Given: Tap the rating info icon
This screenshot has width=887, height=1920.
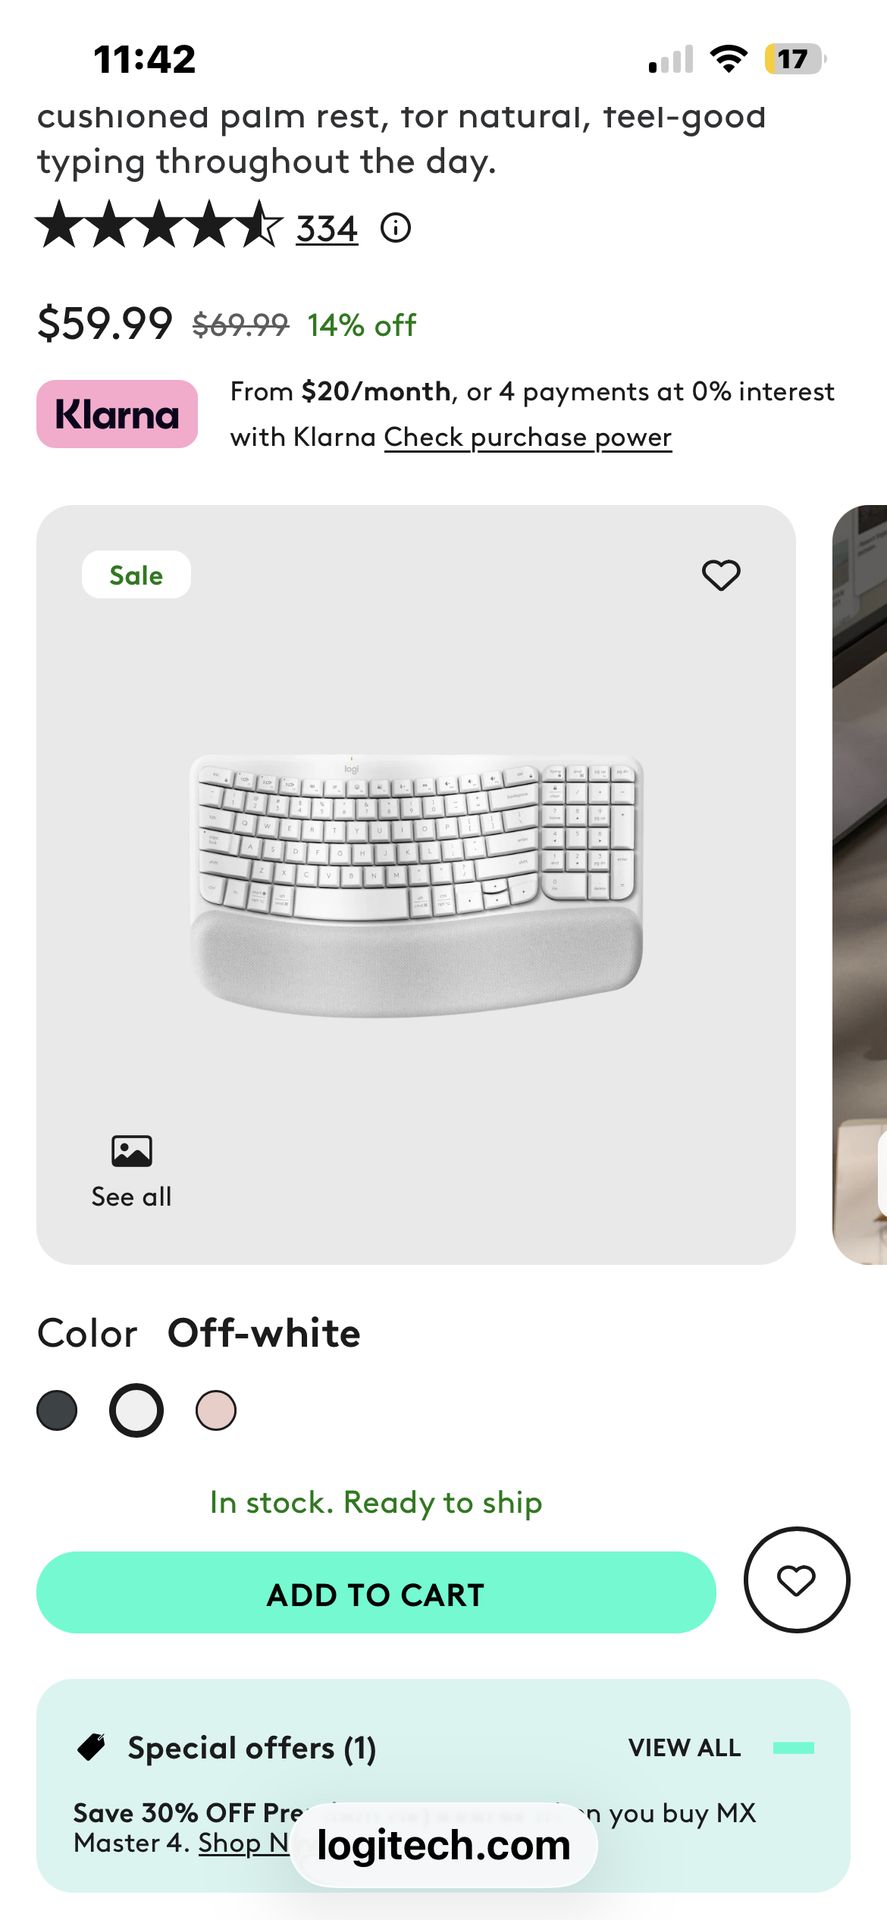Looking at the screenshot, I should [x=396, y=228].
